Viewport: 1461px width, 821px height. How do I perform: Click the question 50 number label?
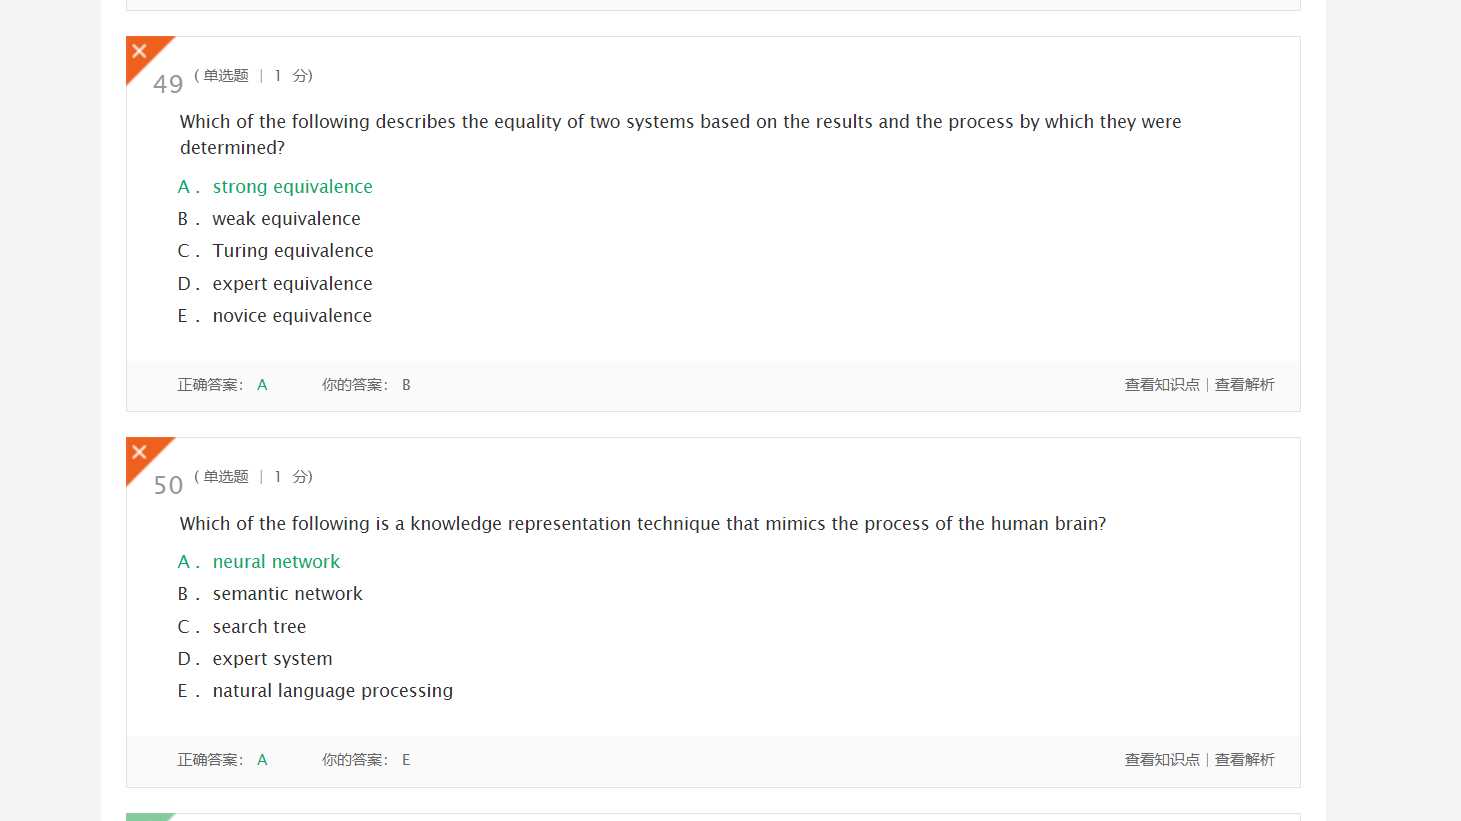(168, 485)
